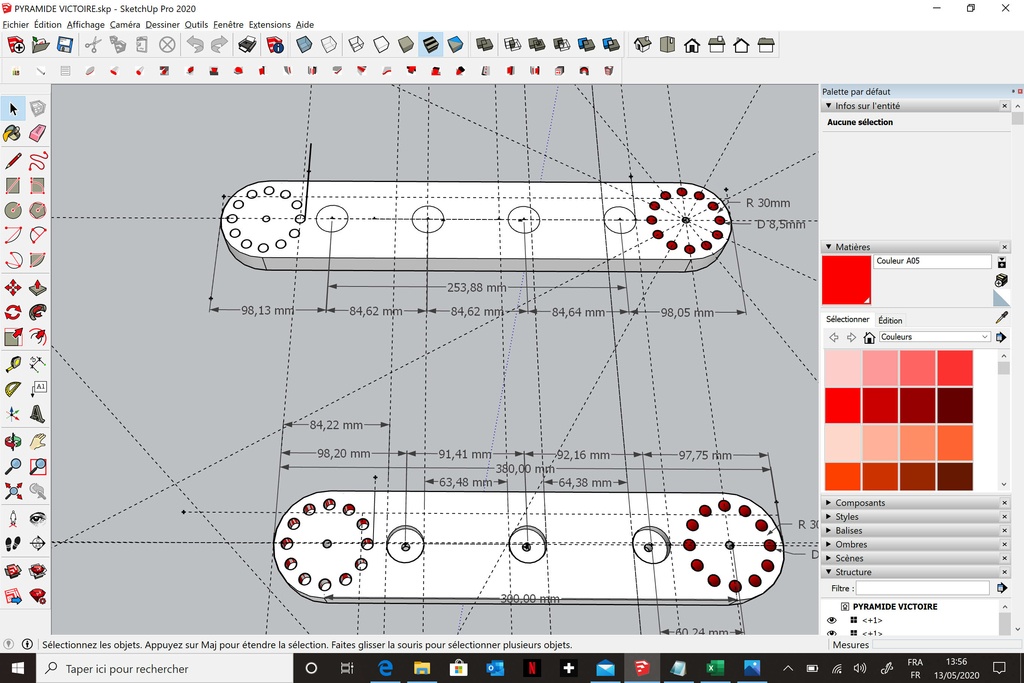Activate the Zoom magnifier tool
The height and width of the screenshot is (683, 1024).
click(13, 466)
